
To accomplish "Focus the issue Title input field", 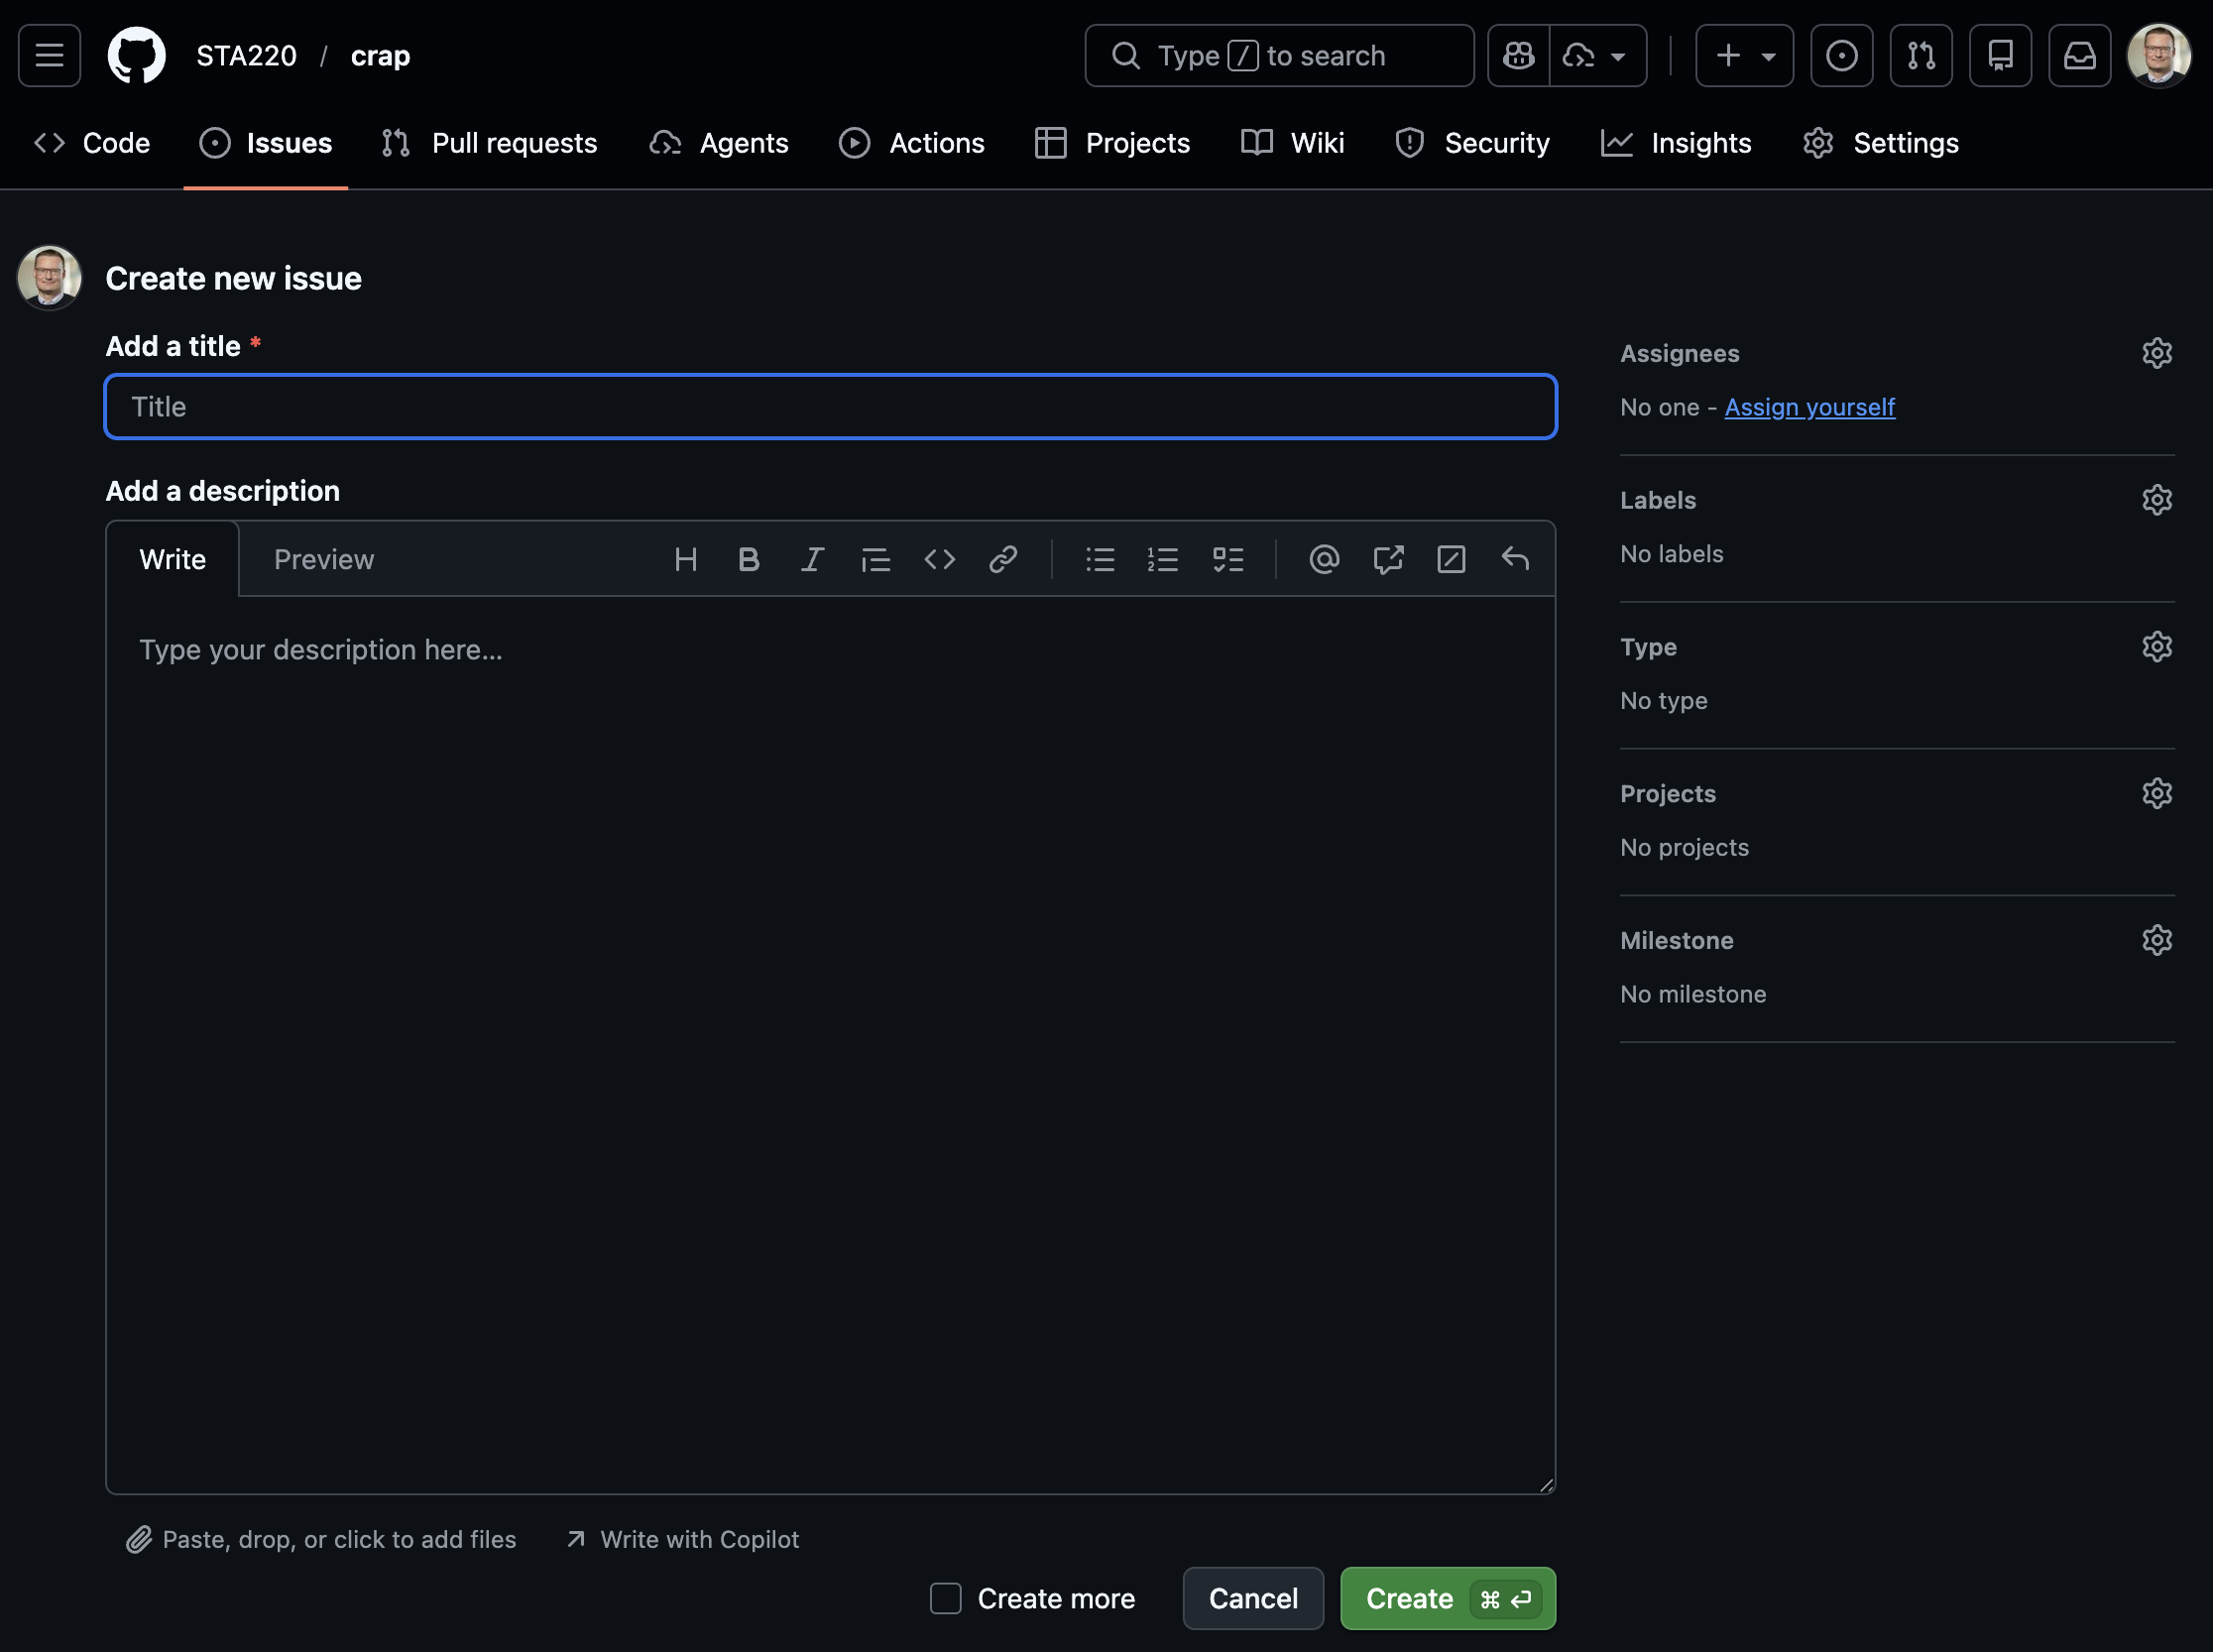I will pos(830,407).
